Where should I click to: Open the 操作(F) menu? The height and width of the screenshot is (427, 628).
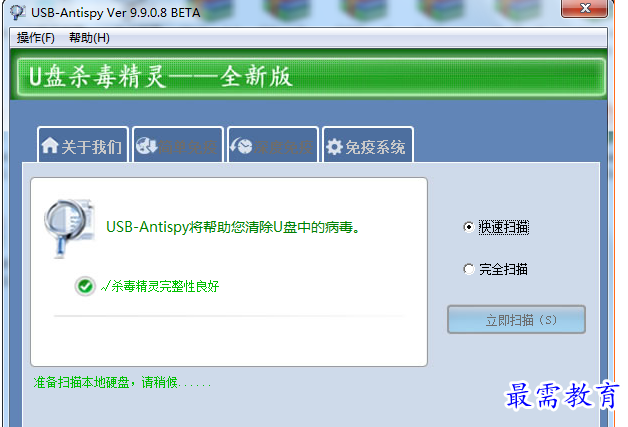point(35,38)
